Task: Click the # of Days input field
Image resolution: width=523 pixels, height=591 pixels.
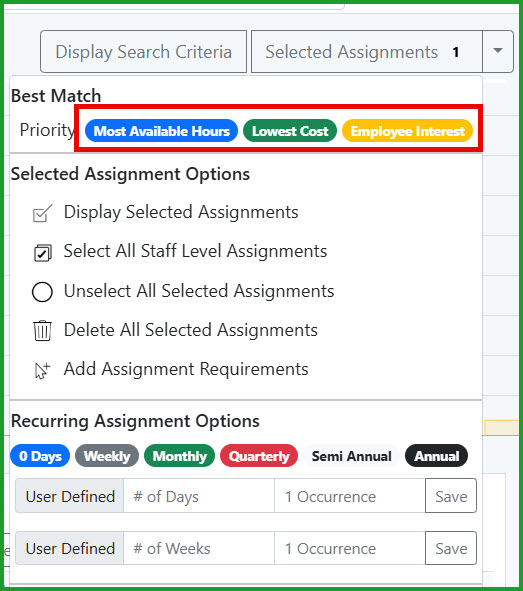Action: pos(199,496)
